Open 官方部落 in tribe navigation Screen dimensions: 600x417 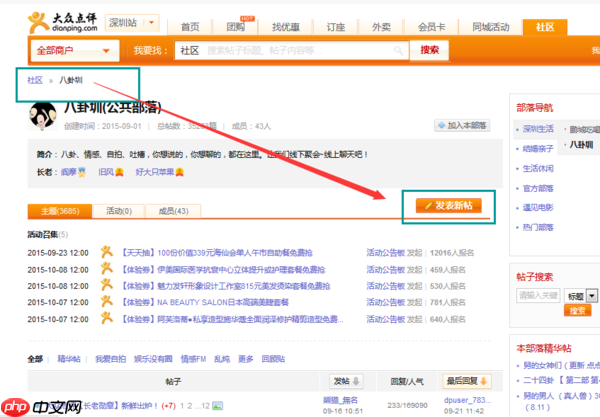click(x=538, y=188)
